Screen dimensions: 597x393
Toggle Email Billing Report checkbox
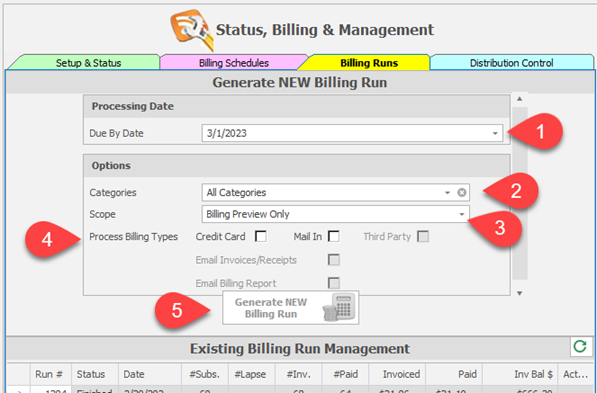334,283
